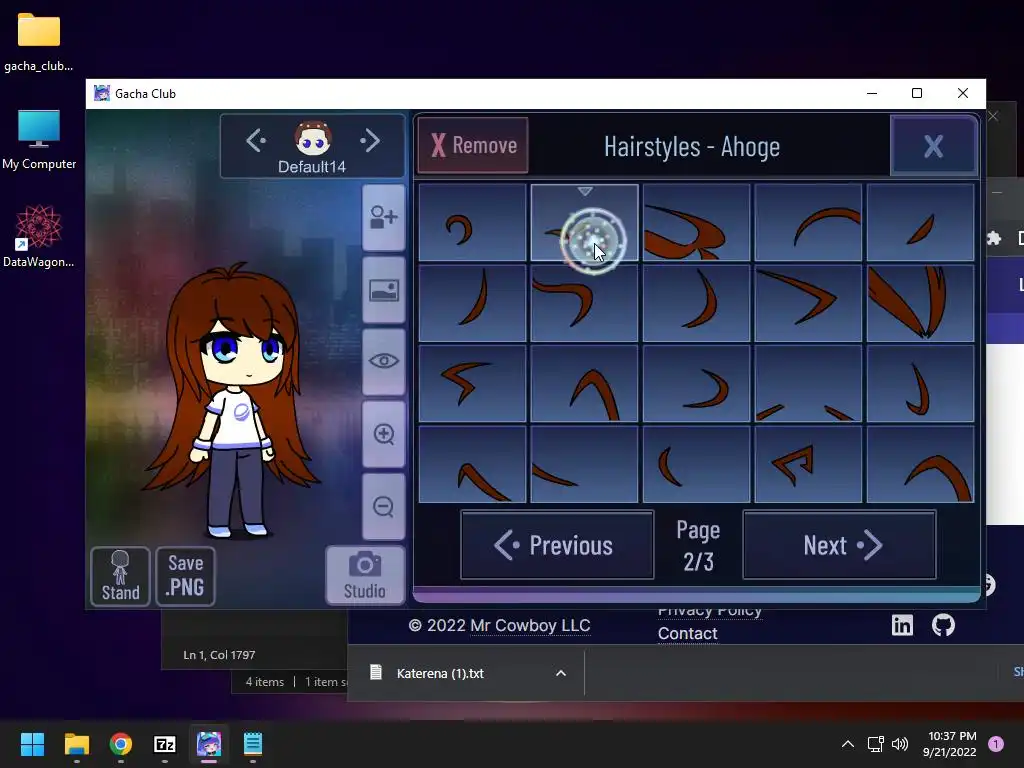Choose the small leaf-shaped ahoge in first row
This screenshot has width=1024, height=768.
[920, 223]
